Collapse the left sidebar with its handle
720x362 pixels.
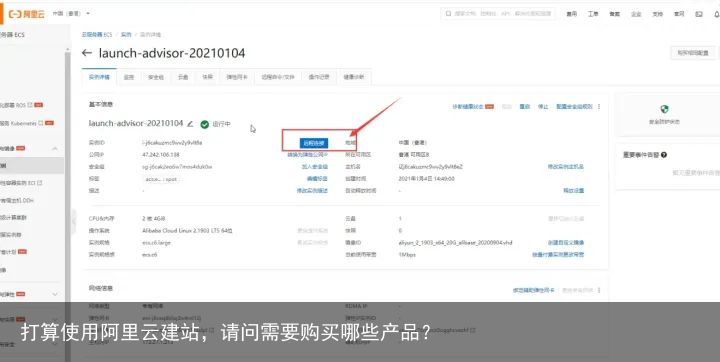coord(73,221)
